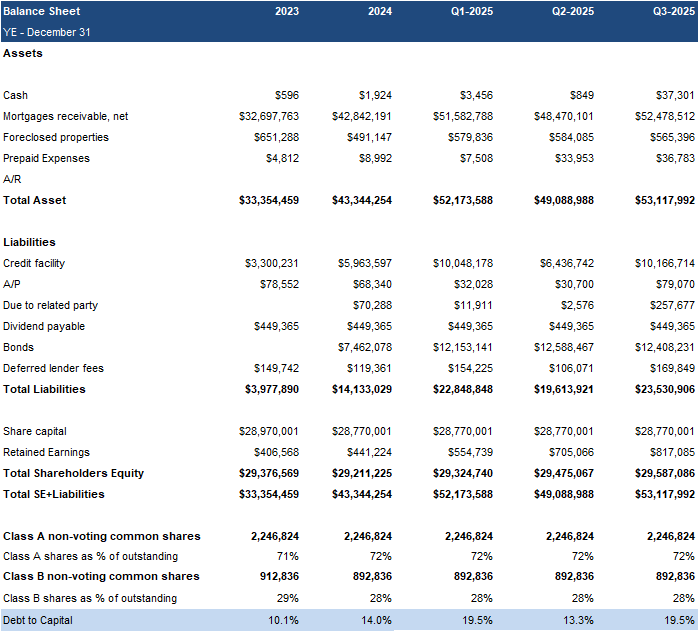Select Bonds value for Q1-2025
This screenshot has height=631, width=698.
point(461,347)
